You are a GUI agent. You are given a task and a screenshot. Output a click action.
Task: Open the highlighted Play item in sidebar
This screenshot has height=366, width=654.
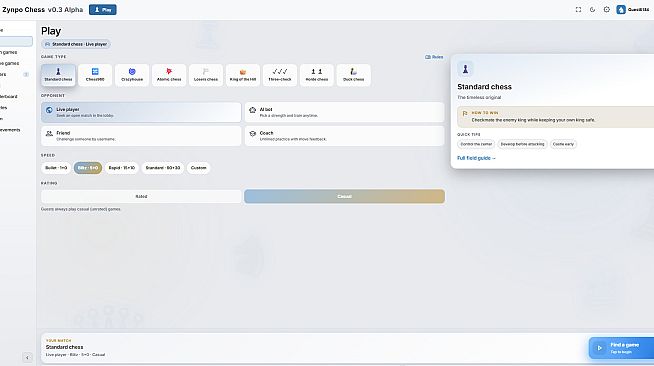(x=16, y=41)
